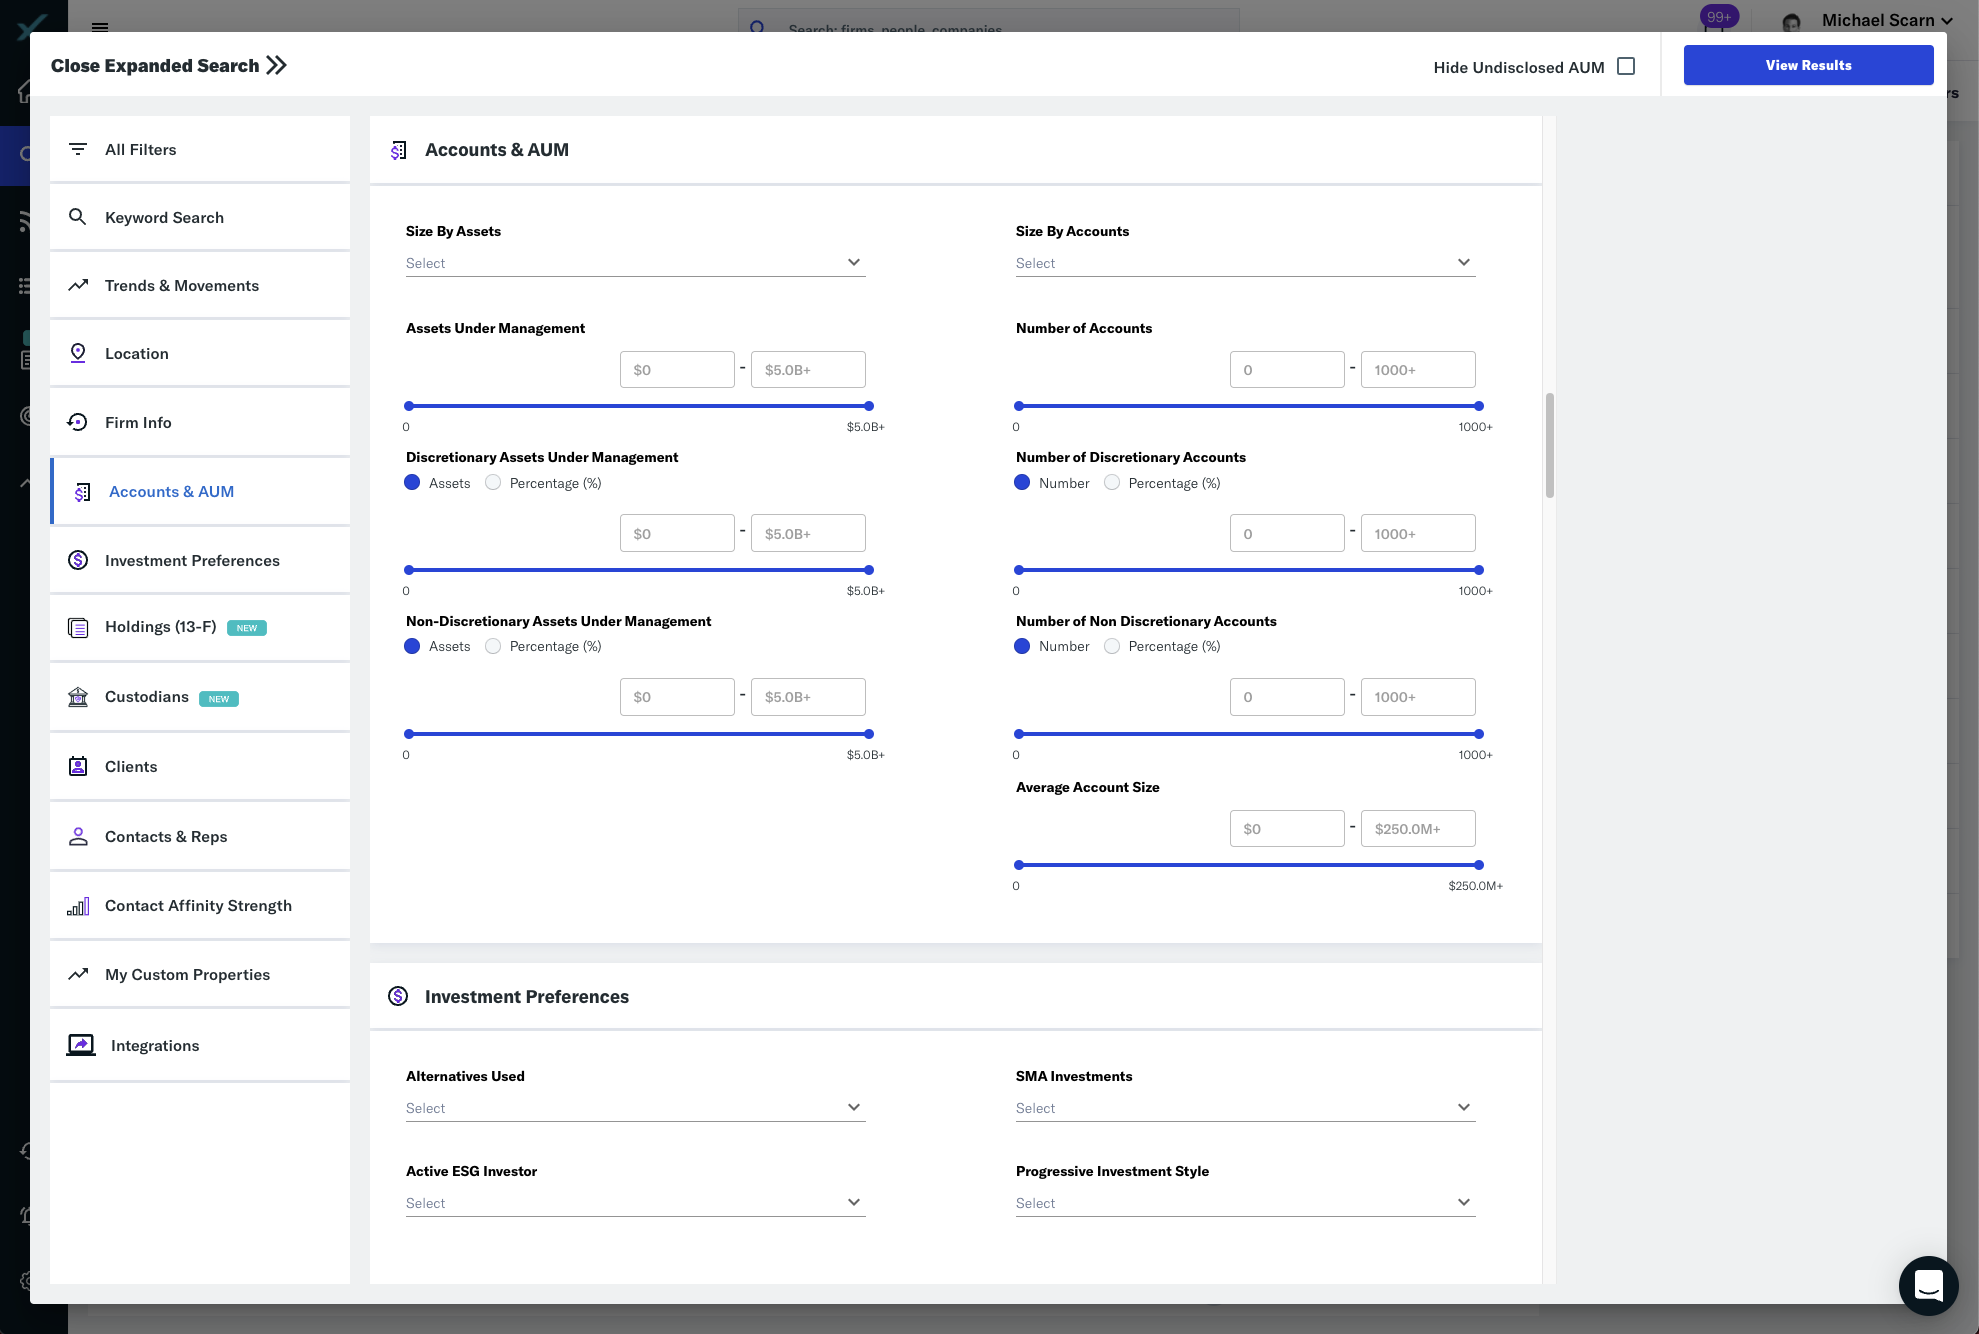Click the View Results button

(x=1808, y=64)
